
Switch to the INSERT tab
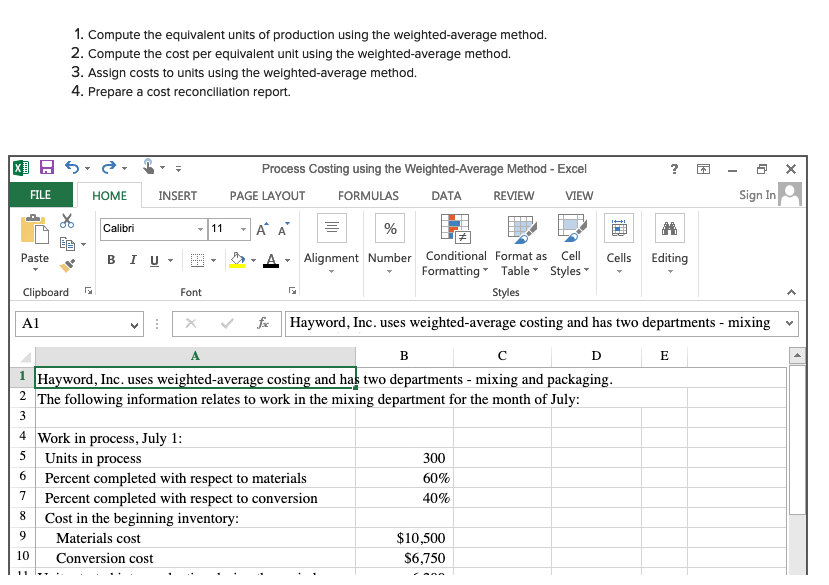point(178,196)
